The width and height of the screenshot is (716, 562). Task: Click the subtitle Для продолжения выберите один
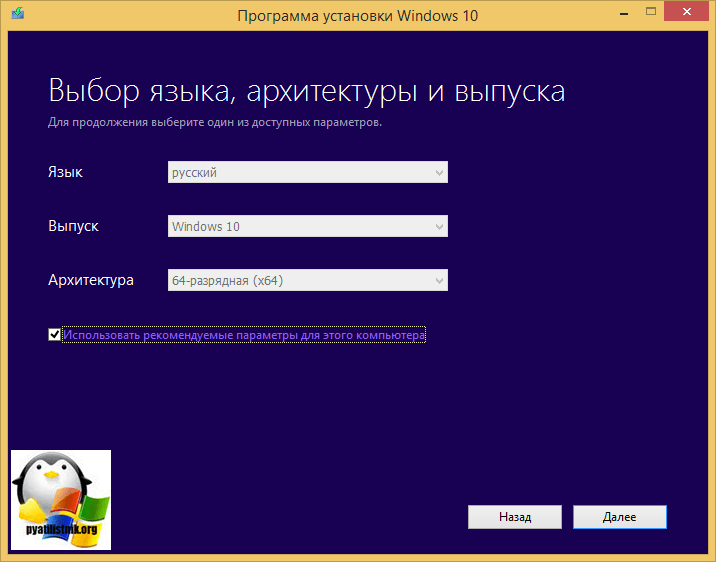[215, 122]
